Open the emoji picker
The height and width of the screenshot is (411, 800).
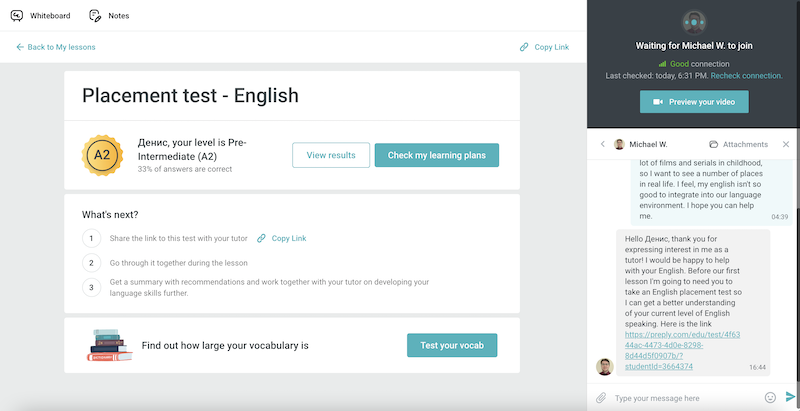pos(770,398)
